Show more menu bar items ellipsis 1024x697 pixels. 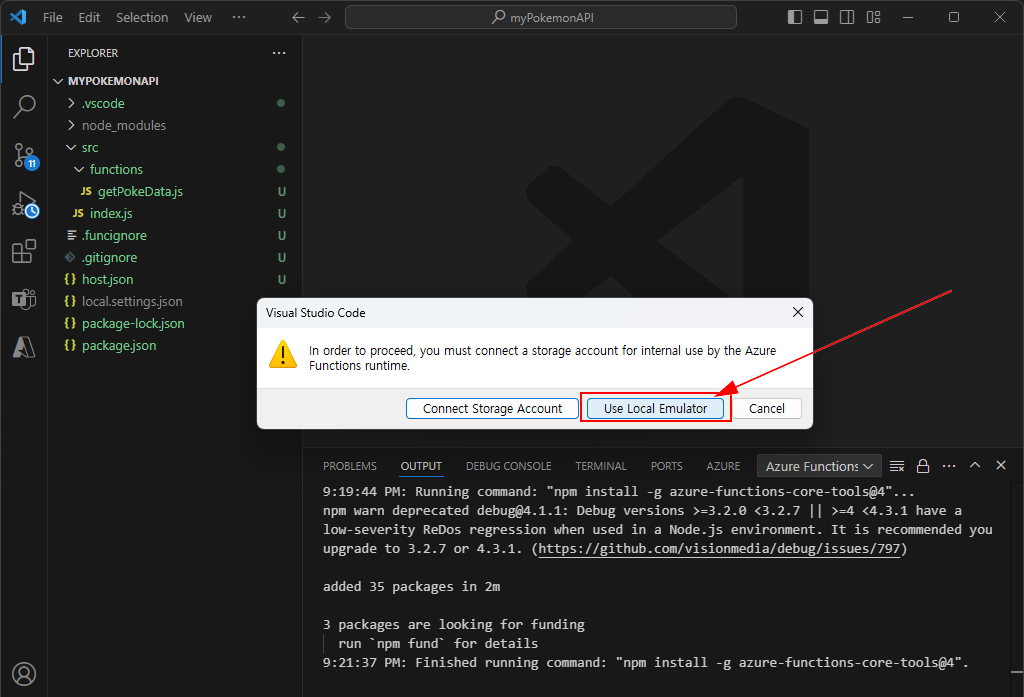(239, 18)
